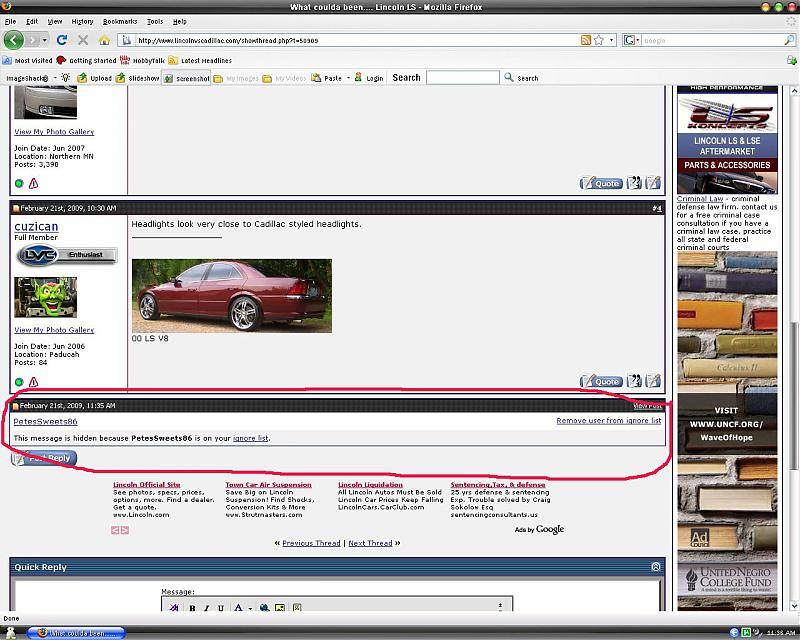Viewport: 800px width, 640px height.
Task: Click the Home icon in navigation bar
Action: pos(104,40)
